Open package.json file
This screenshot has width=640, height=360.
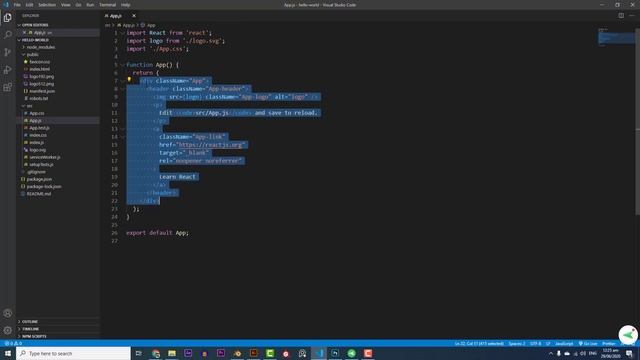(x=39, y=179)
